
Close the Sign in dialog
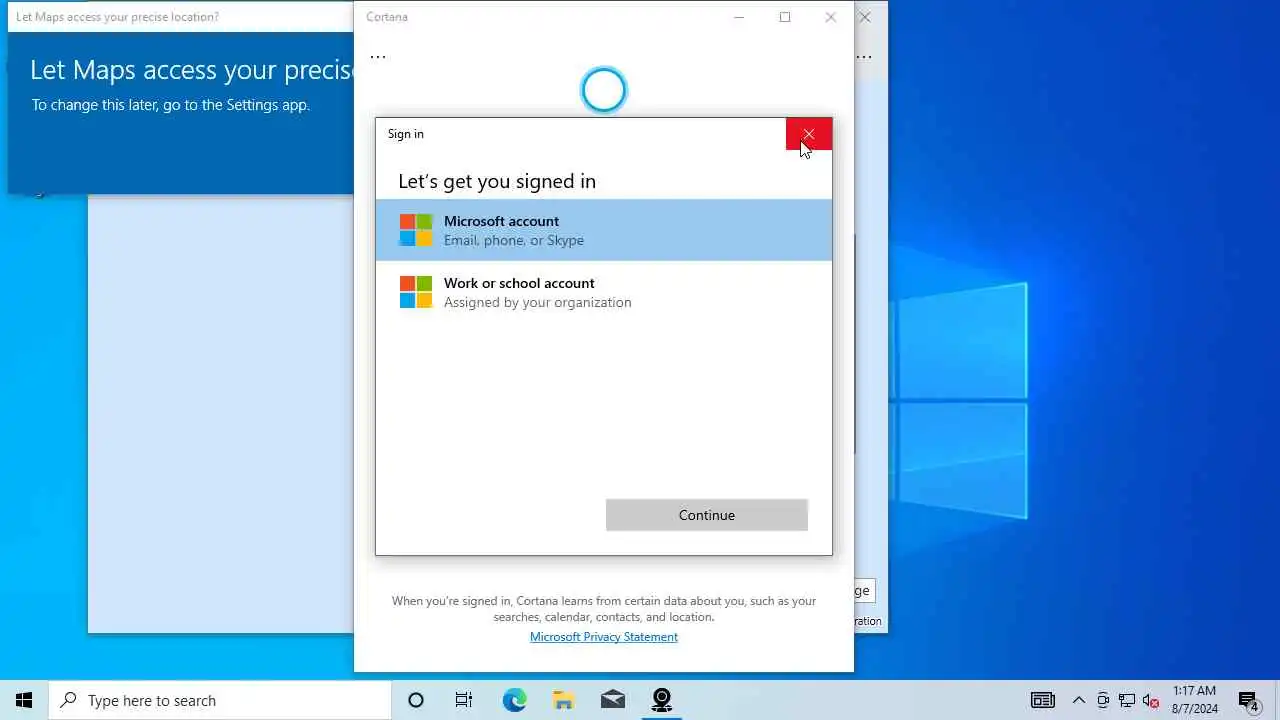(x=809, y=134)
